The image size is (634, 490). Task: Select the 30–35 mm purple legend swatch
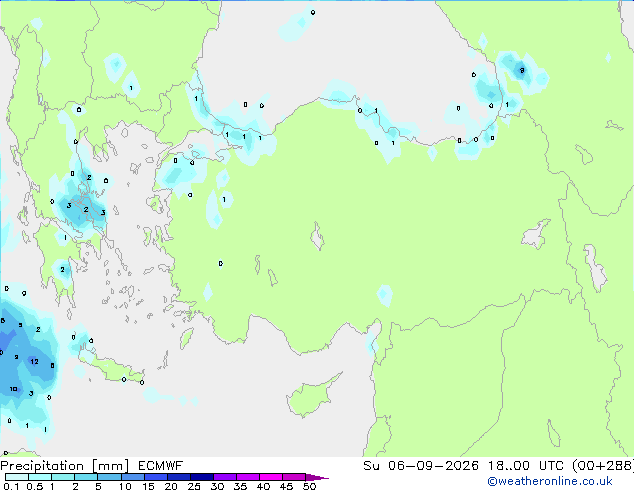pyautogui.click(x=225, y=477)
